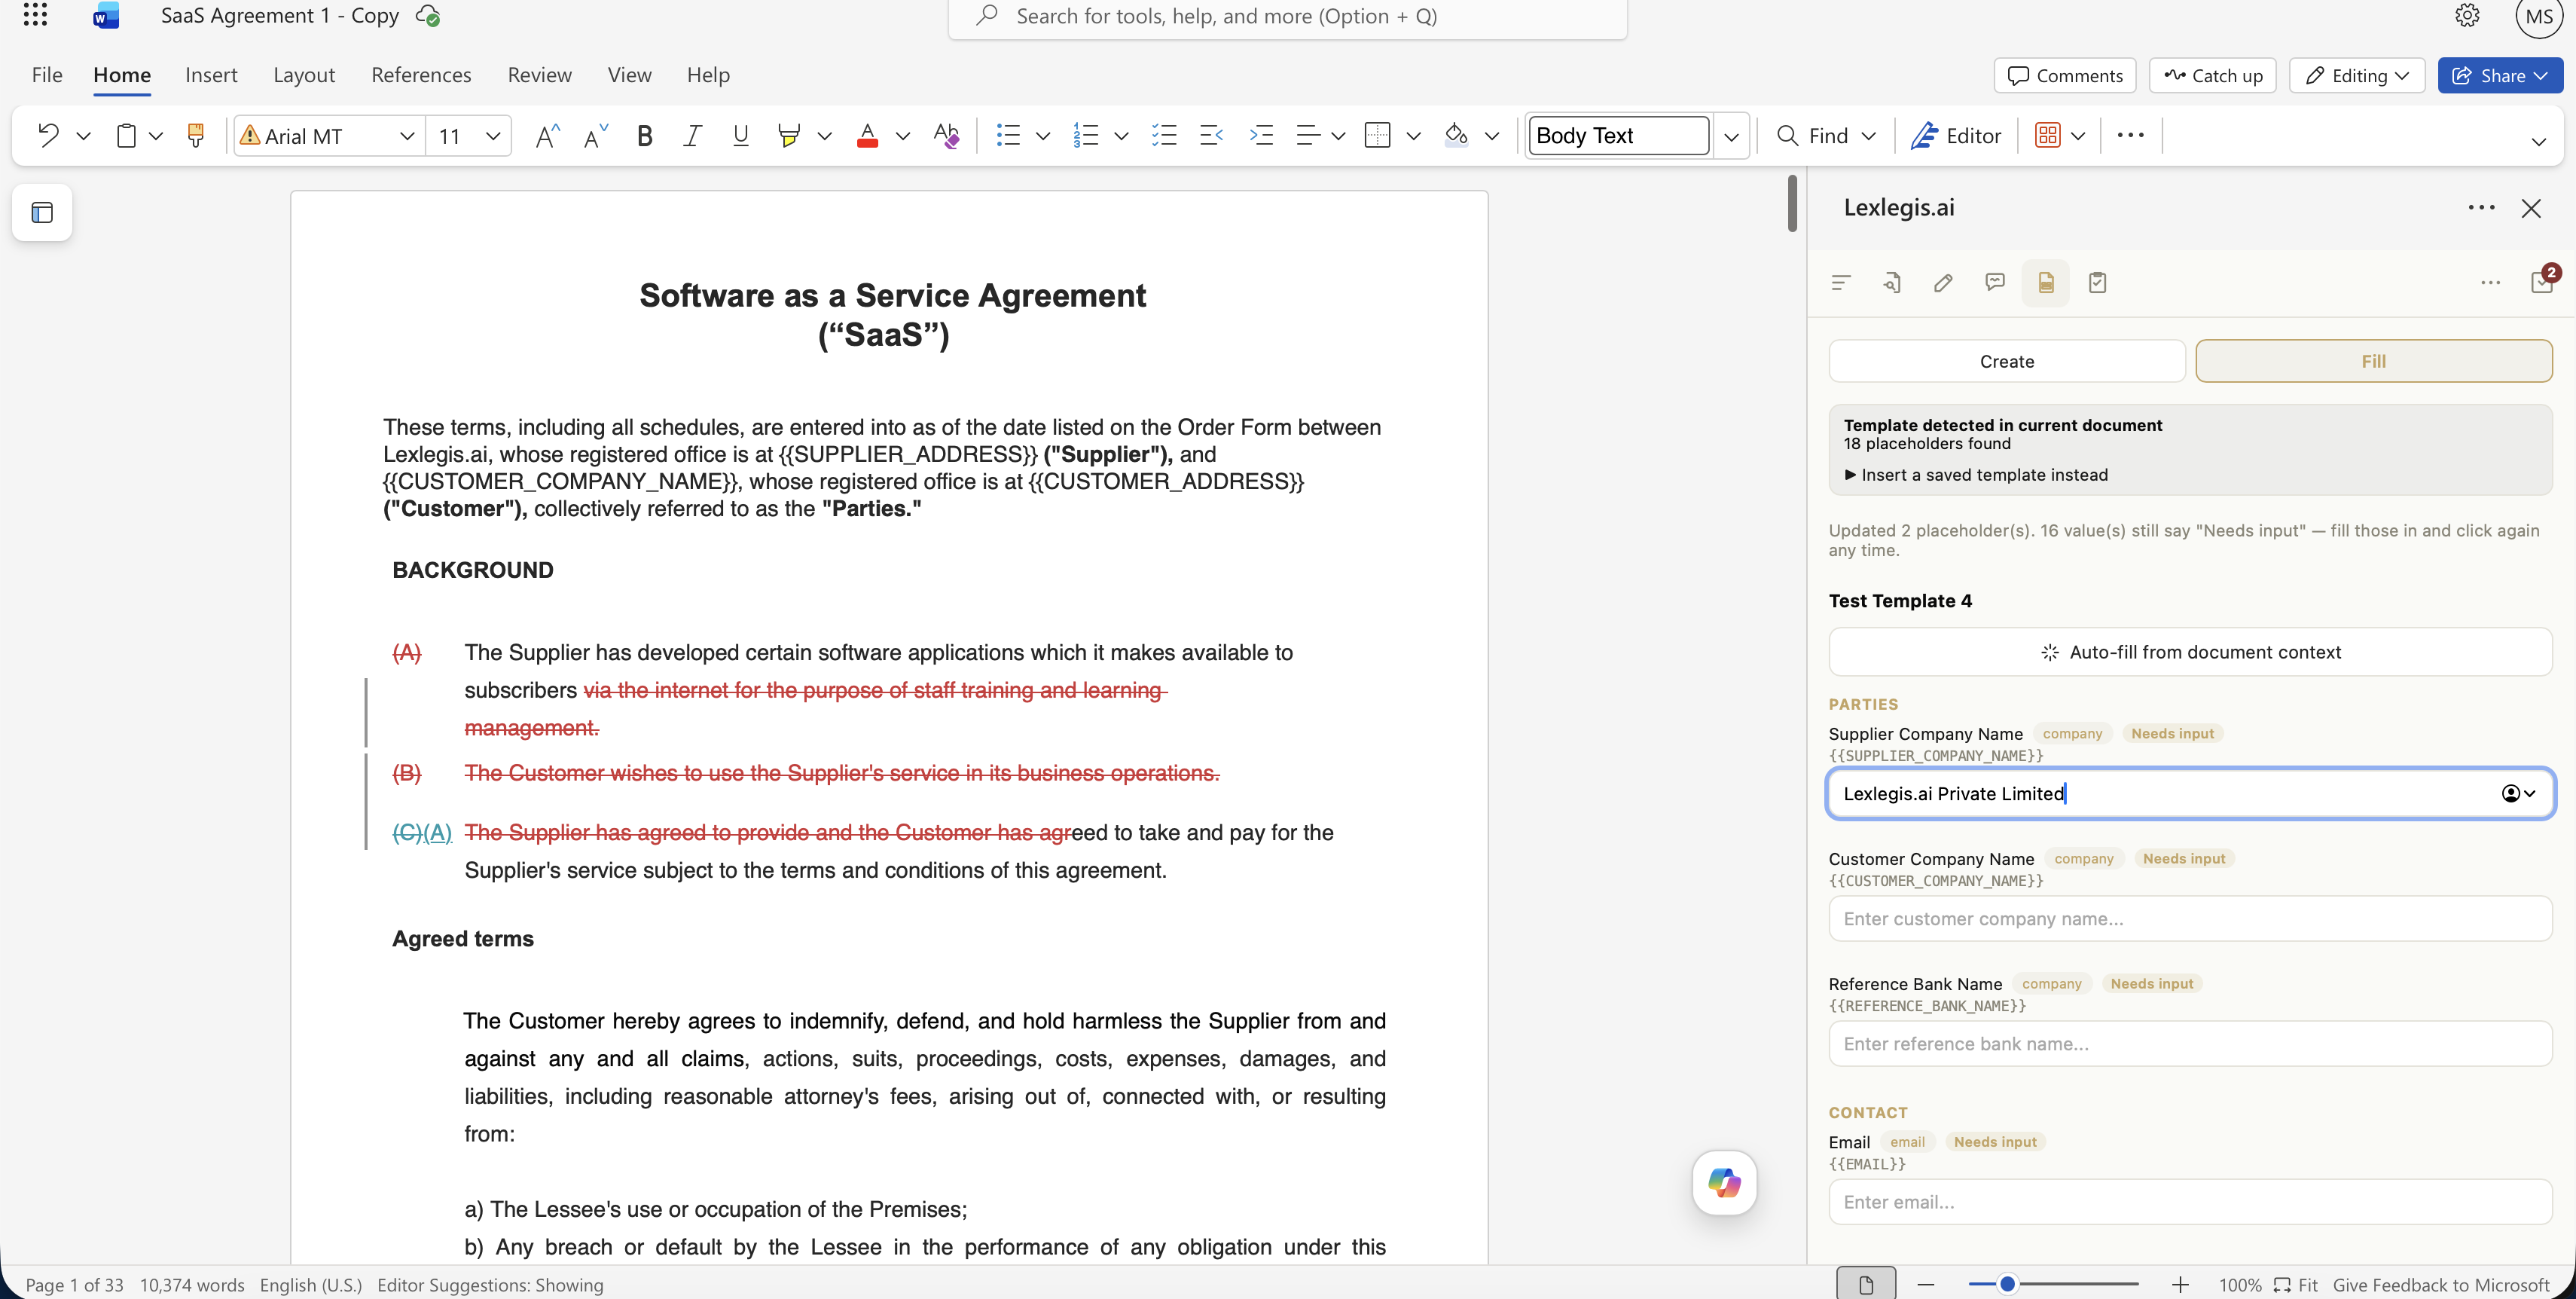This screenshot has width=2576, height=1299.
Task: Click the Lexlegis document import icon
Action: tap(1892, 283)
